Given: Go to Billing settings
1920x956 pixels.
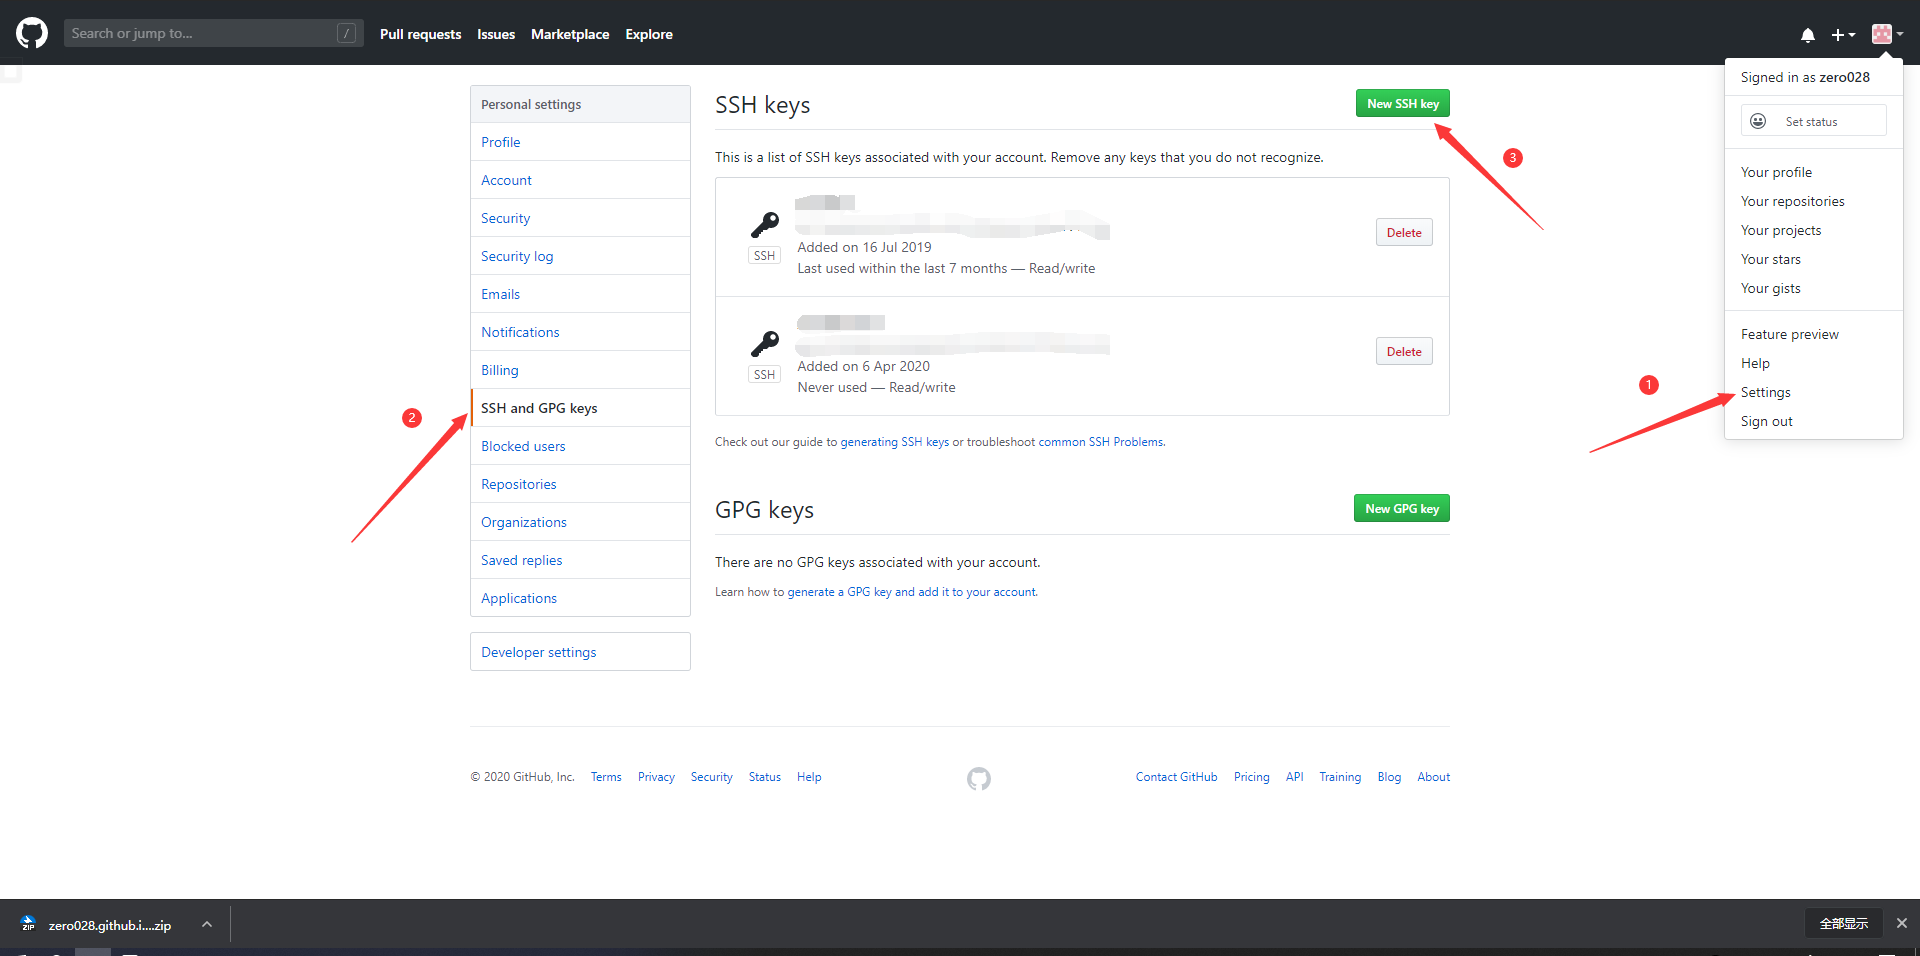Looking at the screenshot, I should [x=580, y=370].
